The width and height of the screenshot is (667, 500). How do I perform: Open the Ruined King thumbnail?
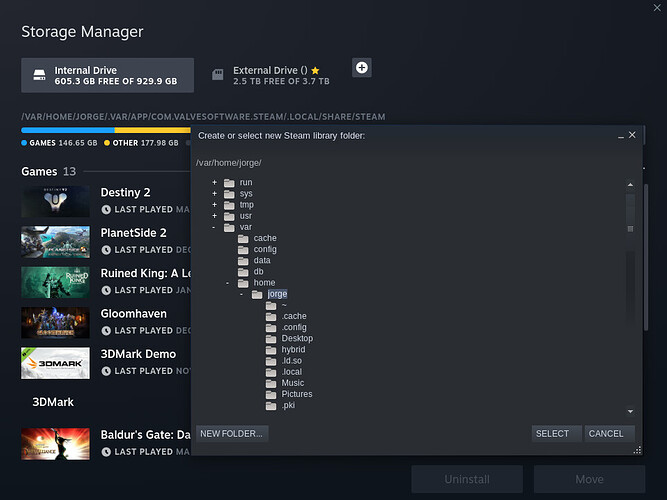point(55,282)
